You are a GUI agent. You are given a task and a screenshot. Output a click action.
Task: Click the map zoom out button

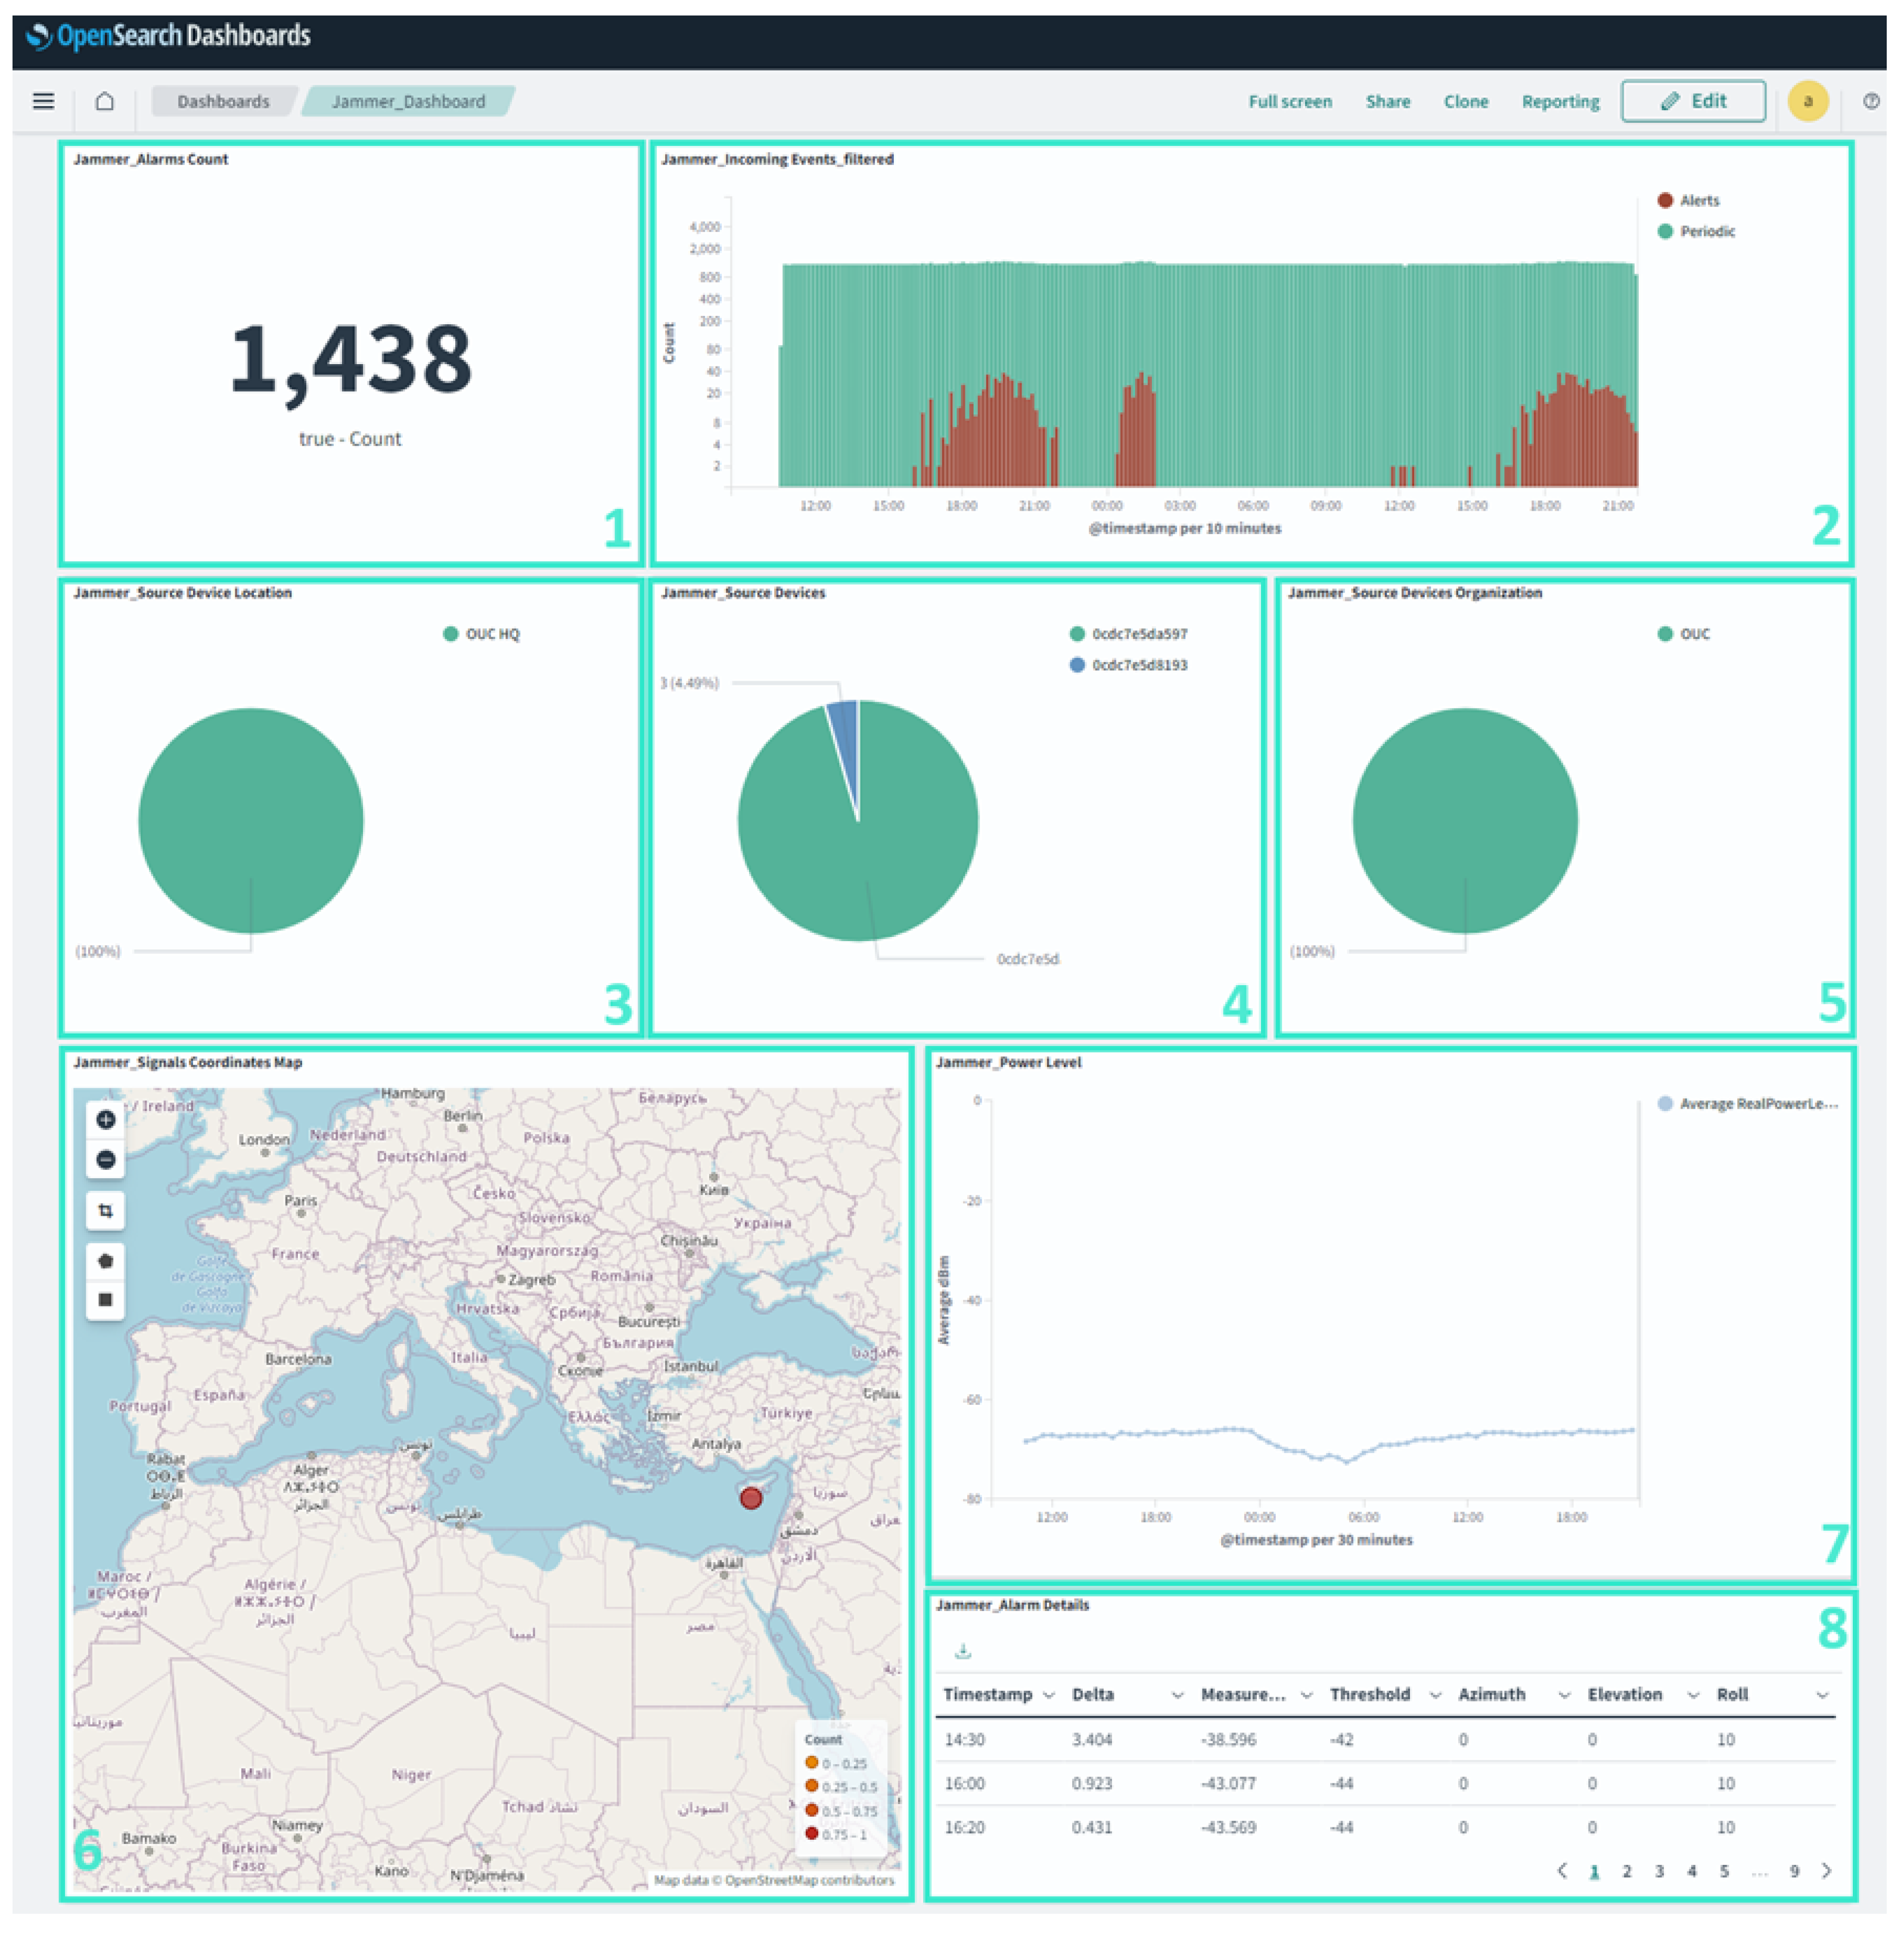pyautogui.click(x=106, y=1160)
